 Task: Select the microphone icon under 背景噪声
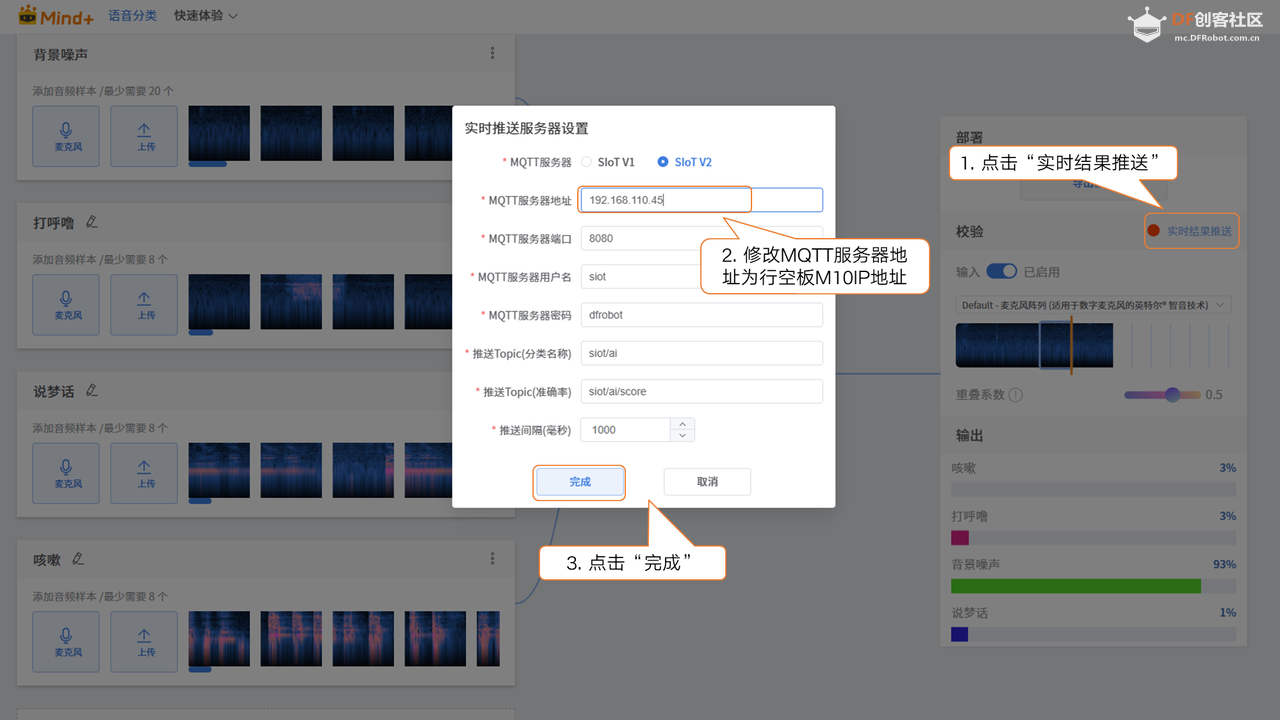pos(65,135)
